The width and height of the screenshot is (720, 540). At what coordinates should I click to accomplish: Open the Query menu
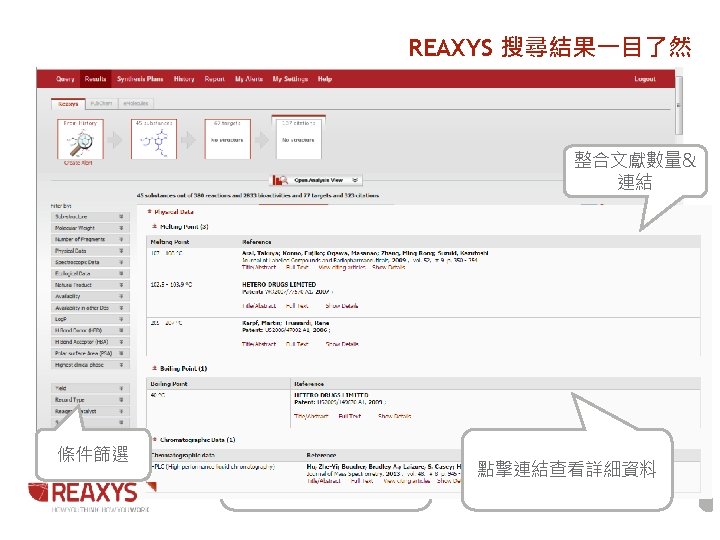[65, 79]
